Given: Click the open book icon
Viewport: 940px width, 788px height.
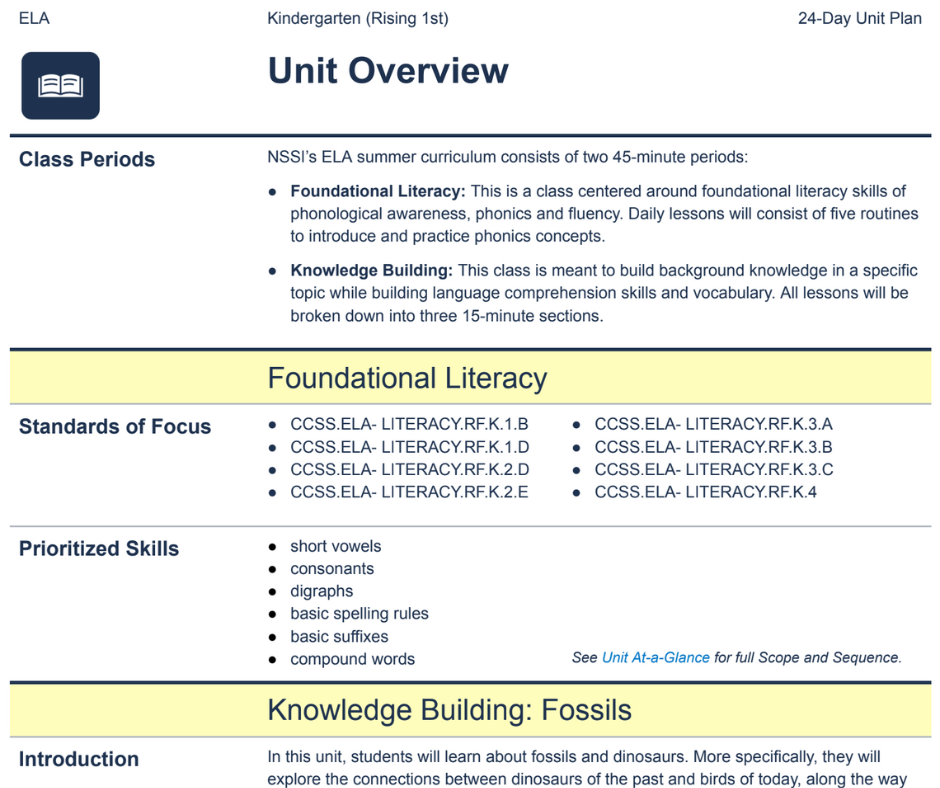Looking at the screenshot, I should (x=60, y=86).
